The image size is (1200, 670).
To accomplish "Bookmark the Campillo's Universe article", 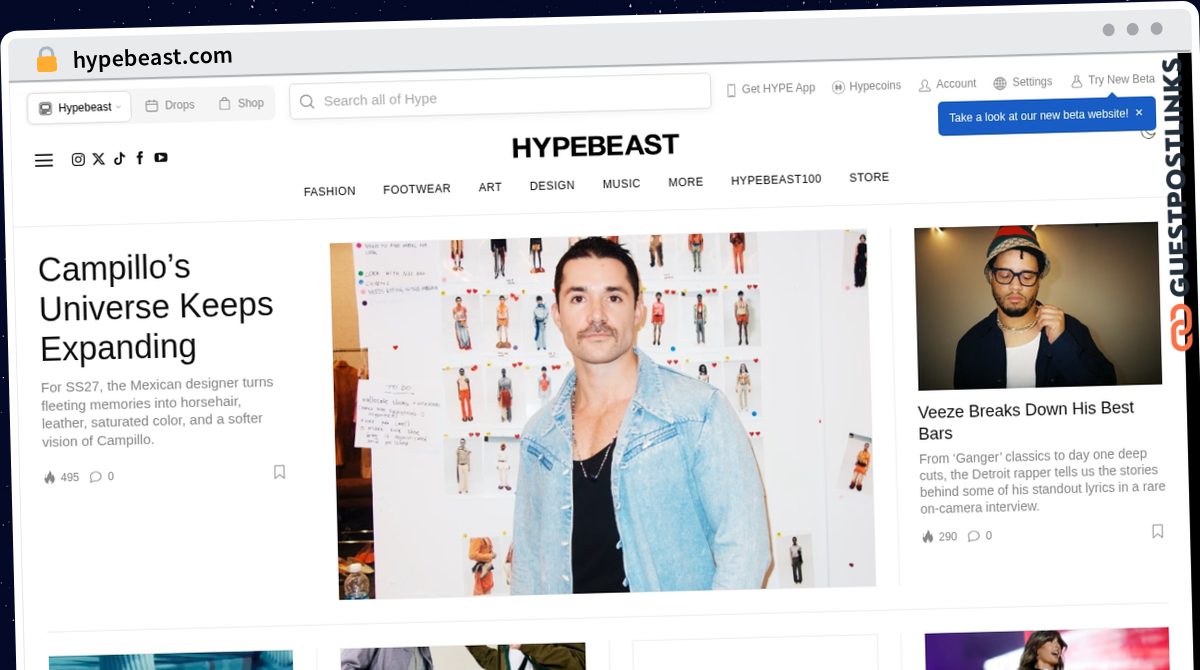I will [279, 471].
